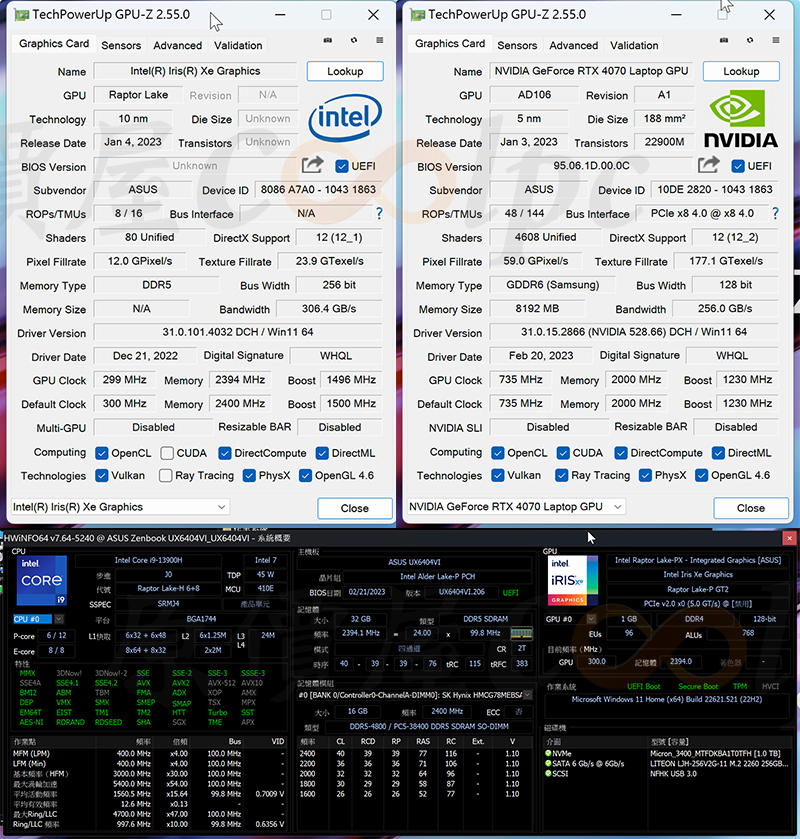The image size is (800, 839).
Task: Switch to Advanced tab in Intel GPU-Z window
Action: [178, 45]
